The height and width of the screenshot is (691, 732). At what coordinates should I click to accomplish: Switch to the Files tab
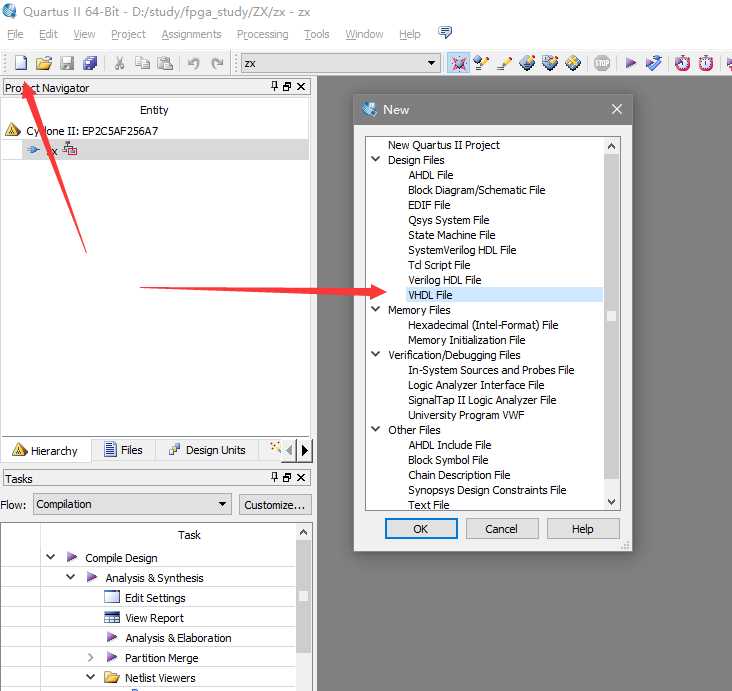(x=123, y=450)
